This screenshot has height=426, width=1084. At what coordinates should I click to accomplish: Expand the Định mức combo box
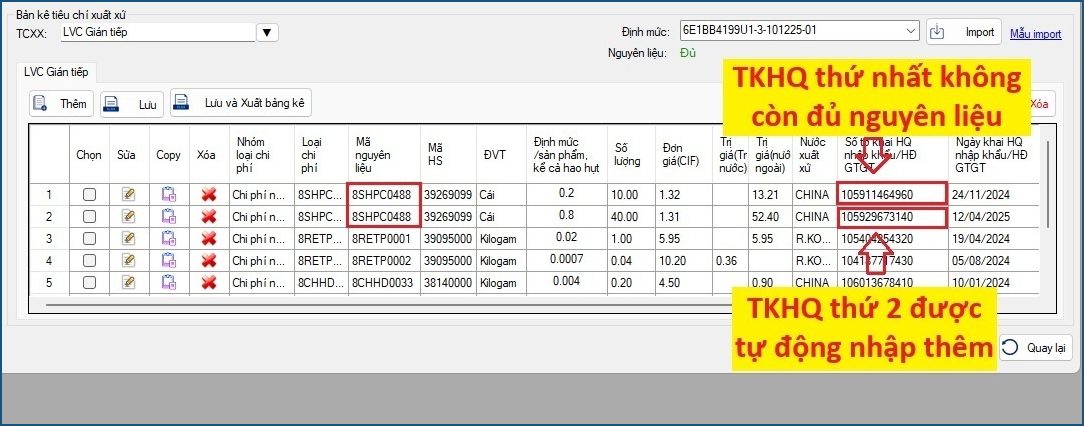[x=911, y=31]
